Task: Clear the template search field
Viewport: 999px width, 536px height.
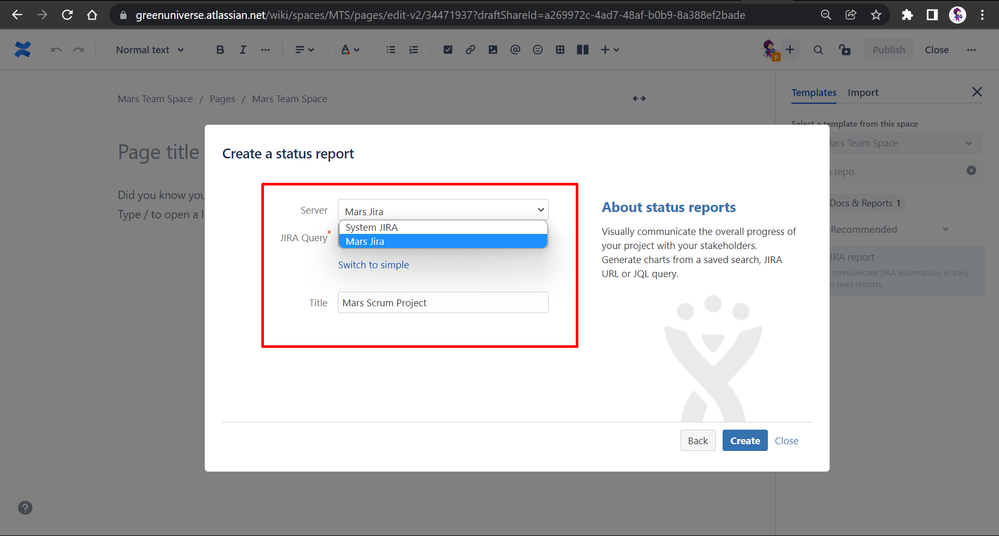Action: (x=971, y=170)
